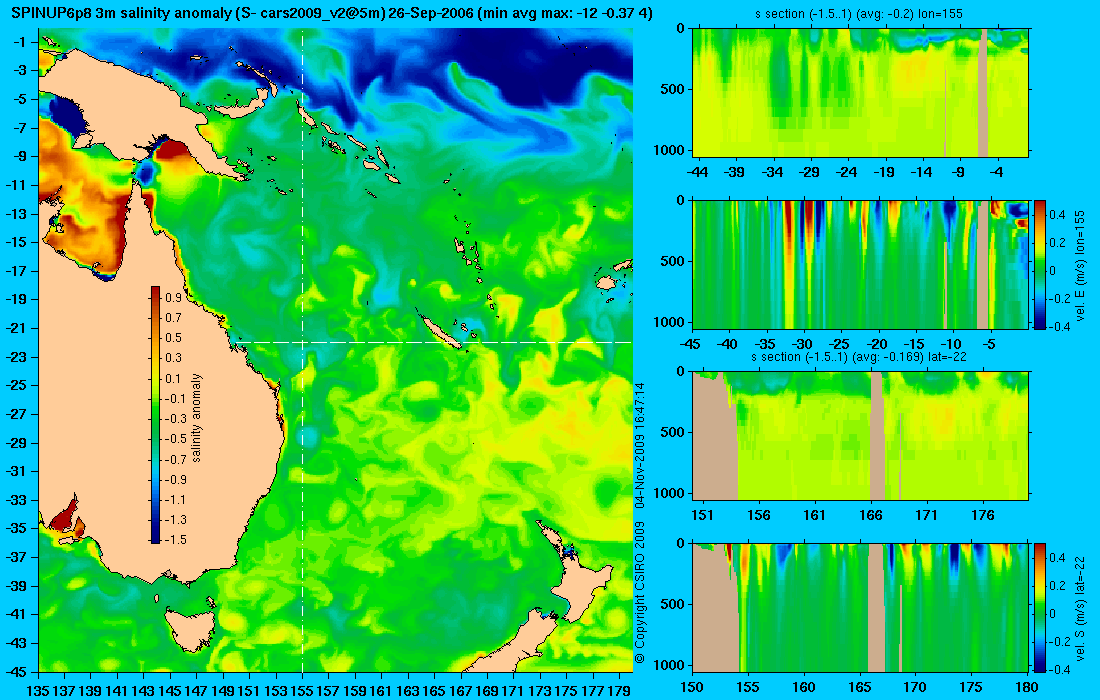1100x700 pixels.
Task: Click the -1 latitude label on map axis
Action: (x=20, y=41)
